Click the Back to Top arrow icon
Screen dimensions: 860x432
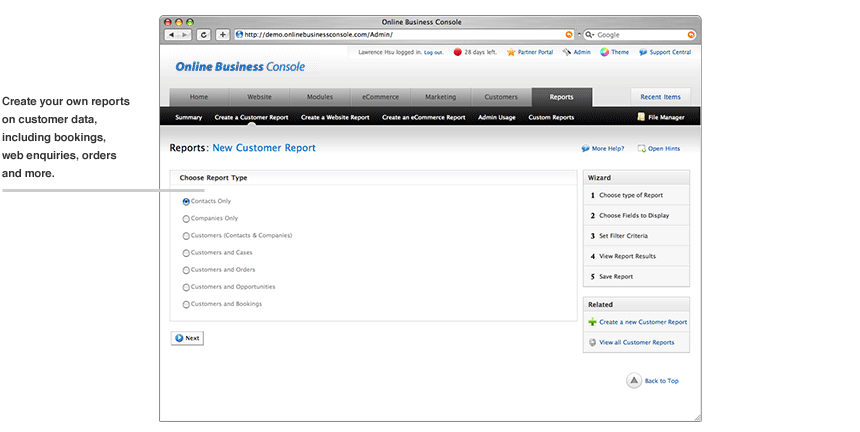click(634, 380)
